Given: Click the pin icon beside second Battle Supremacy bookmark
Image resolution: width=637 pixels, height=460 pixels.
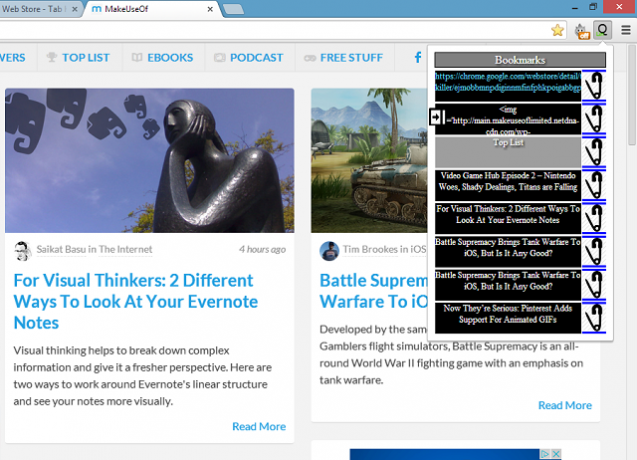Looking at the screenshot, I should coord(594,286).
